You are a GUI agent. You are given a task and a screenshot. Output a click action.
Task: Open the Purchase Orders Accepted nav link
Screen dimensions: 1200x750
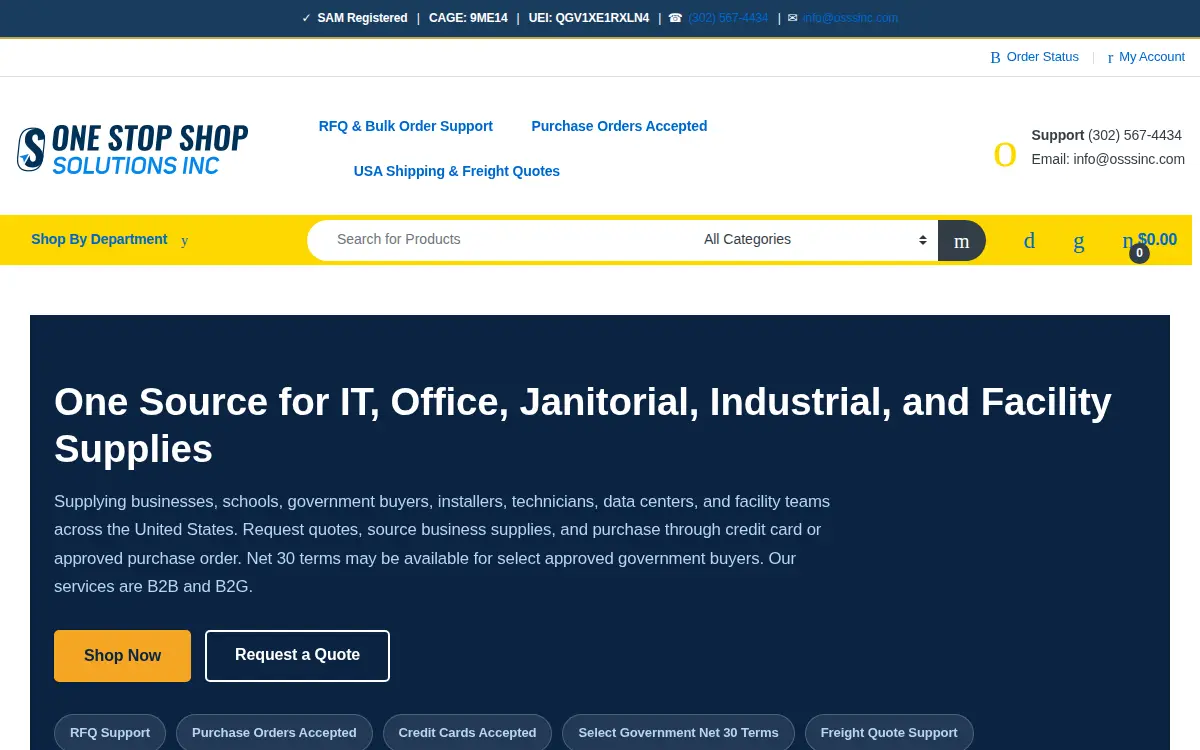tap(619, 126)
